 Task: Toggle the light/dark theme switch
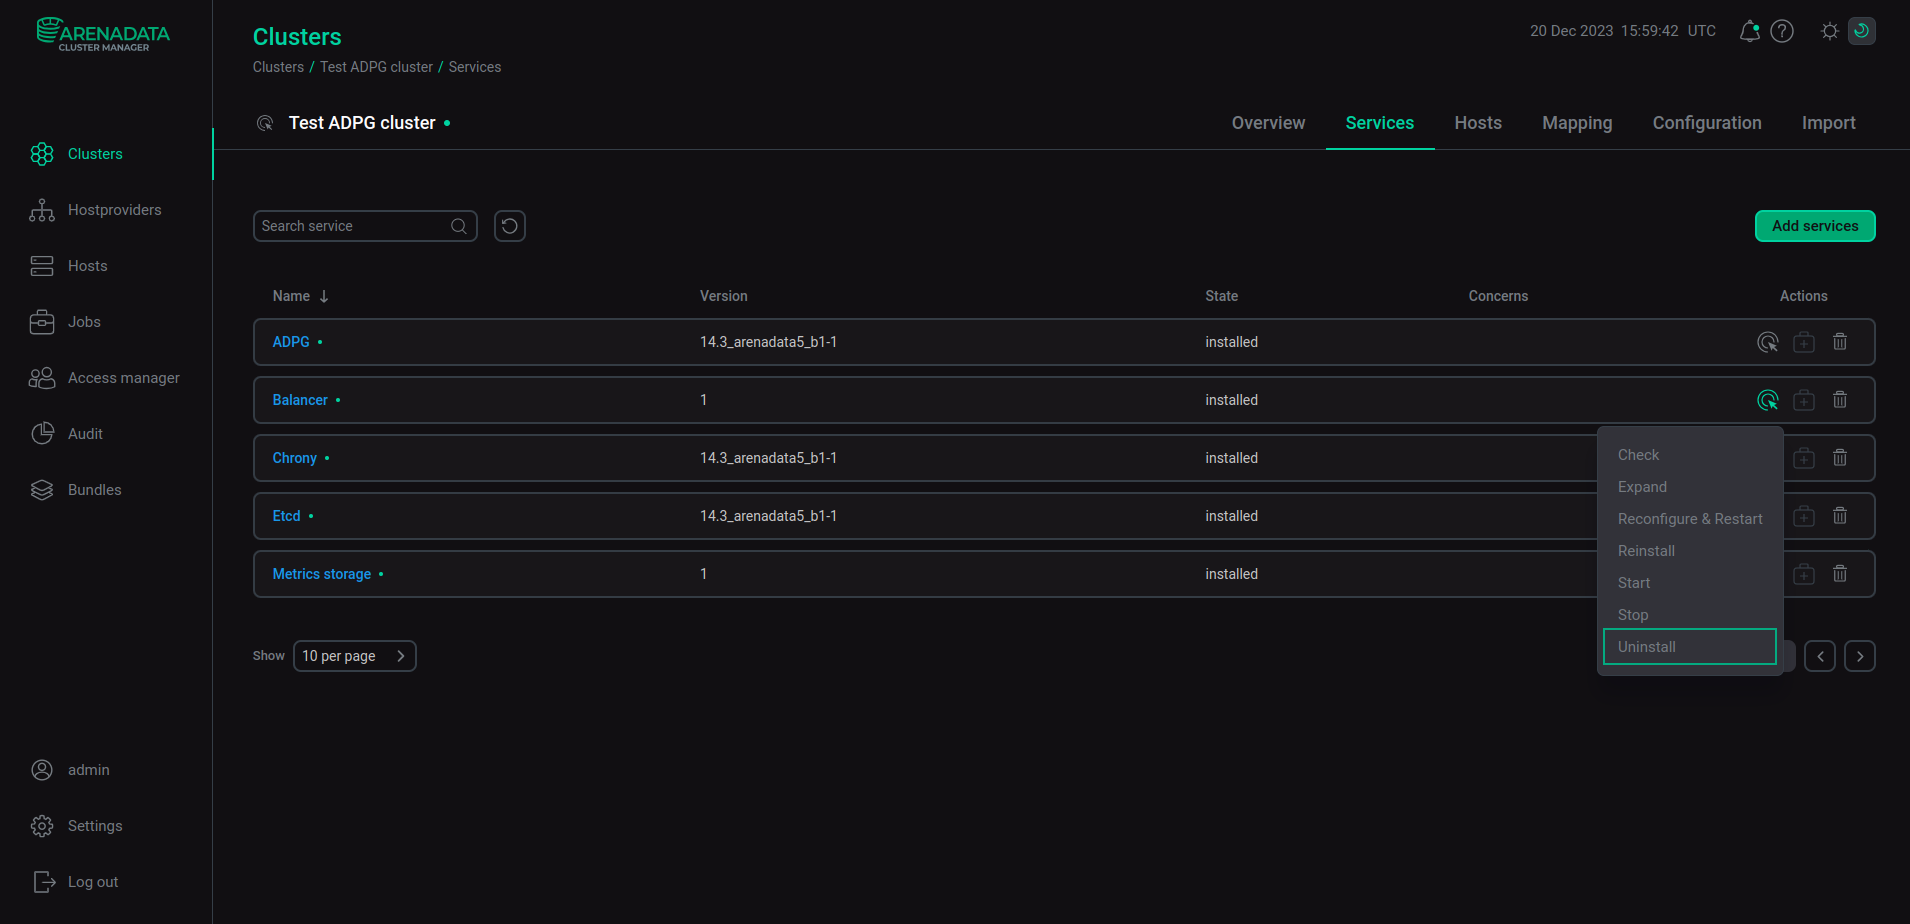point(1846,31)
